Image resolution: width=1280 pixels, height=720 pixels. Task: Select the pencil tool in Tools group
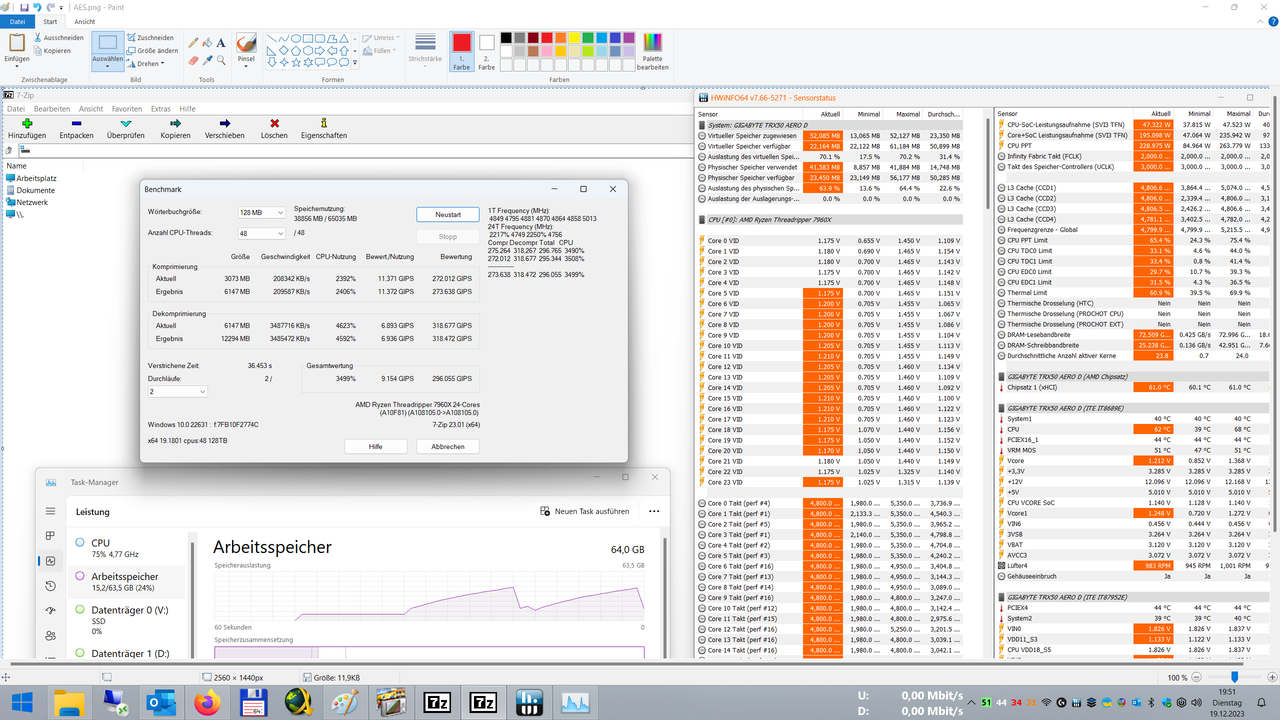193,43
